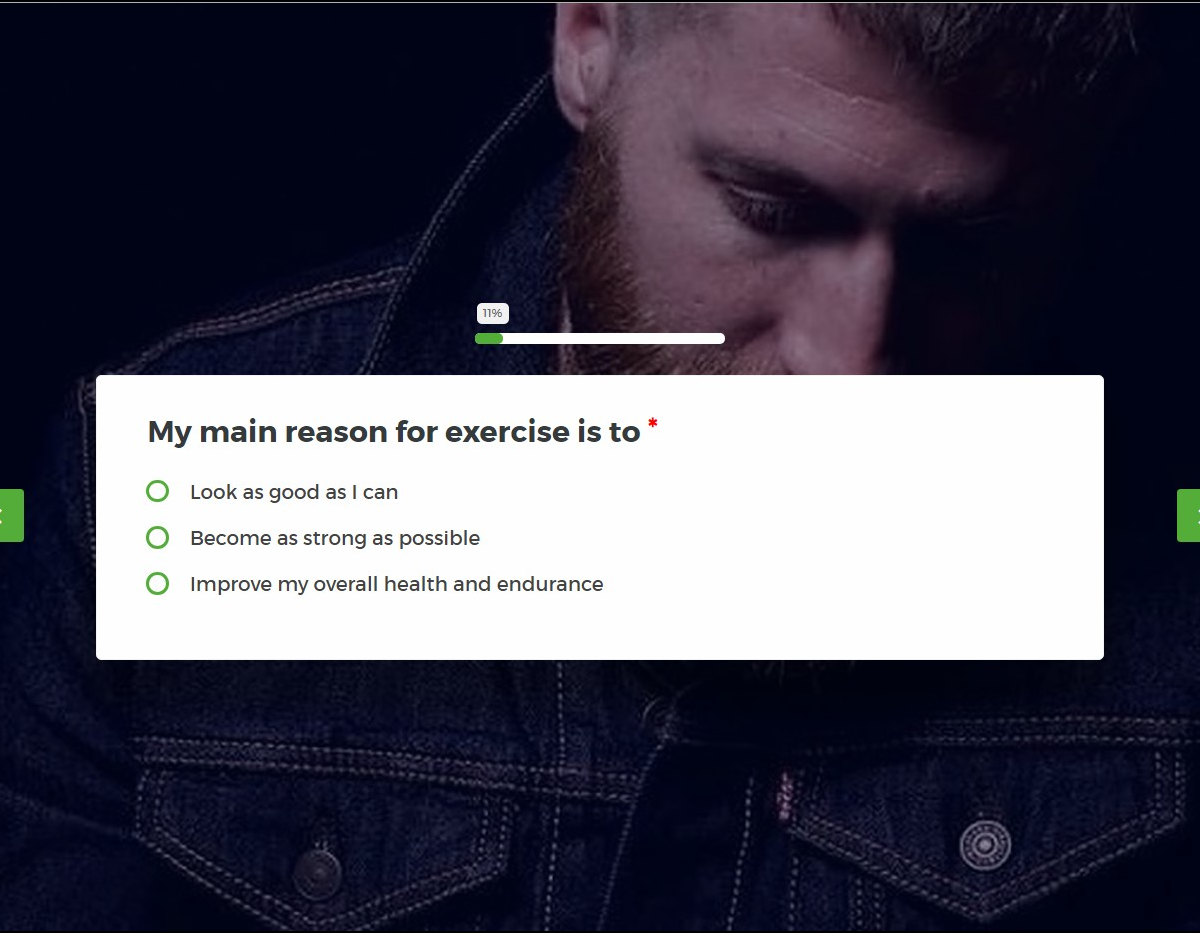Screen dimensions: 1200x933
Task: Click the 'Look as good as I can' label text
Action: 294,492
